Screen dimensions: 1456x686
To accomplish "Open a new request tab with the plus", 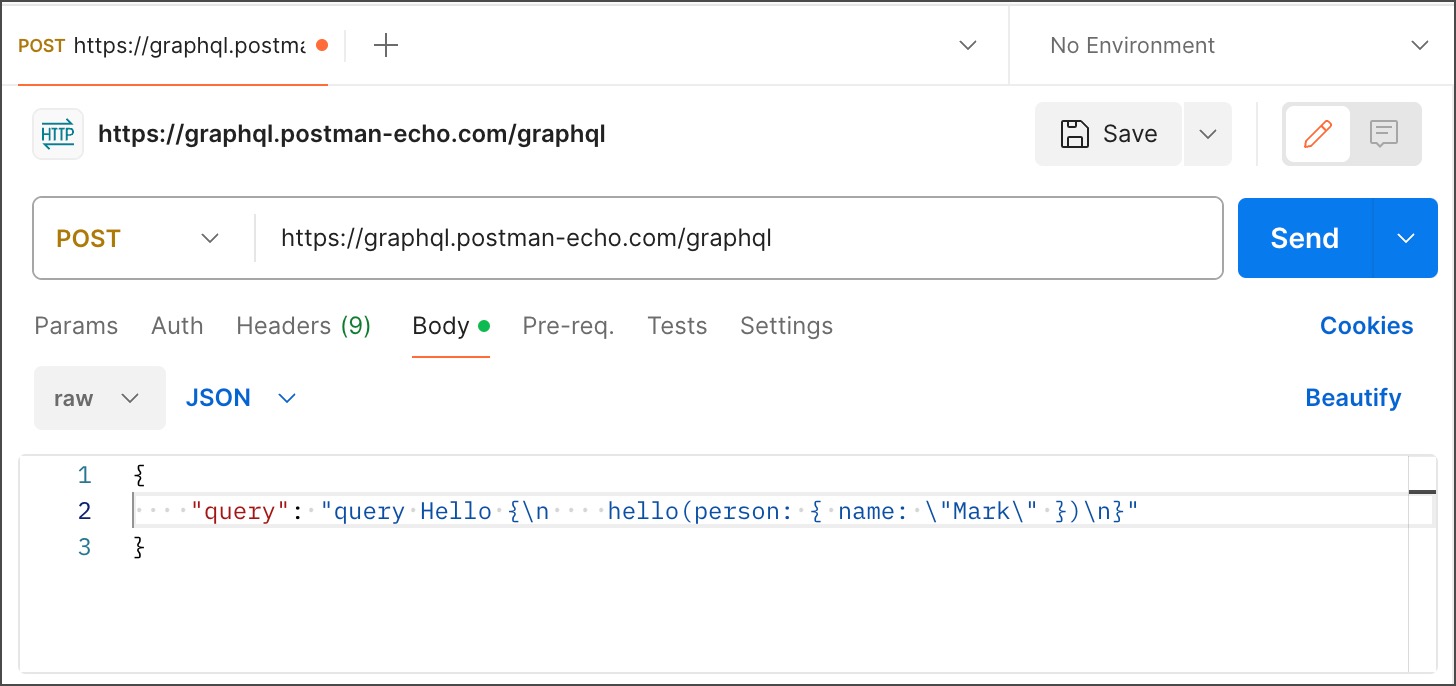I will (385, 45).
